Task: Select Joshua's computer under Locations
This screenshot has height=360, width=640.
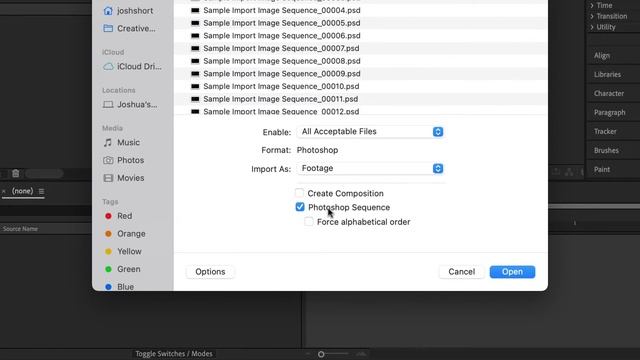Action: (130, 104)
